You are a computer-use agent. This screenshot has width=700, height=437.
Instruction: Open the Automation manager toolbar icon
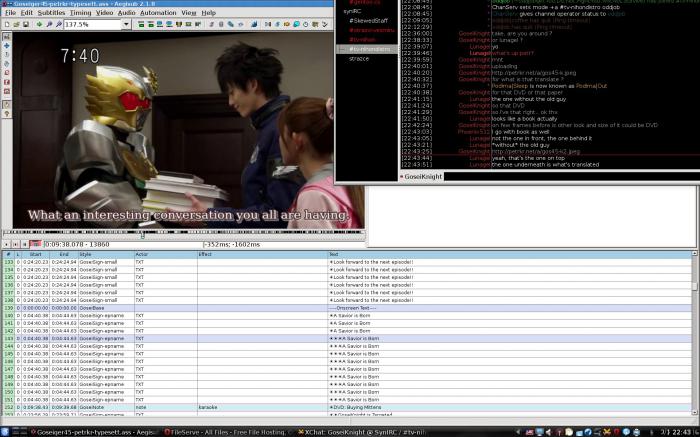click(x=254, y=24)
